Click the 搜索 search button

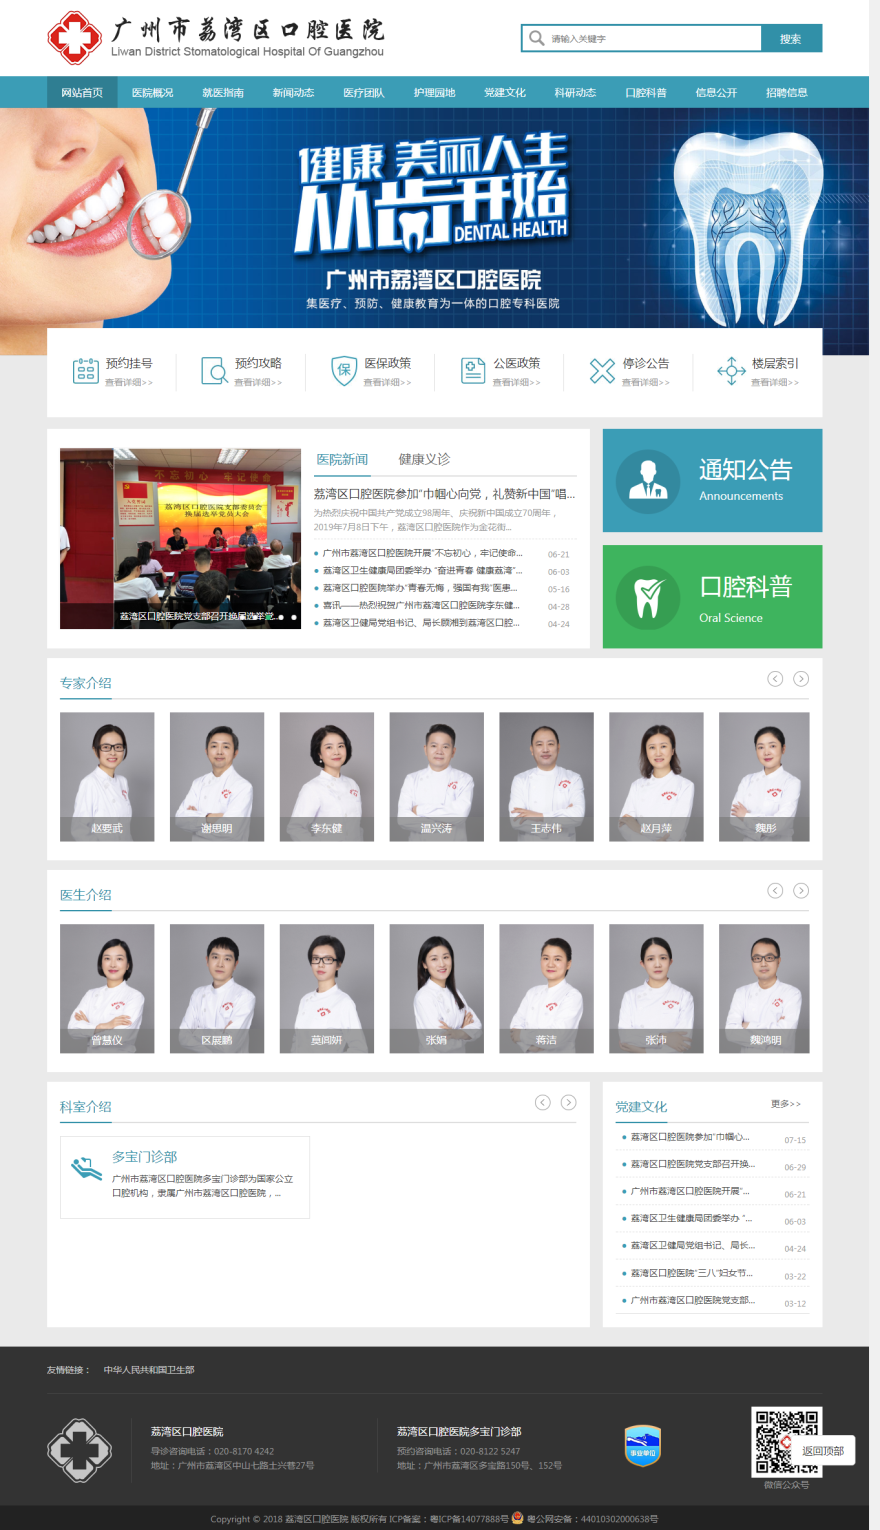point(791,38)
